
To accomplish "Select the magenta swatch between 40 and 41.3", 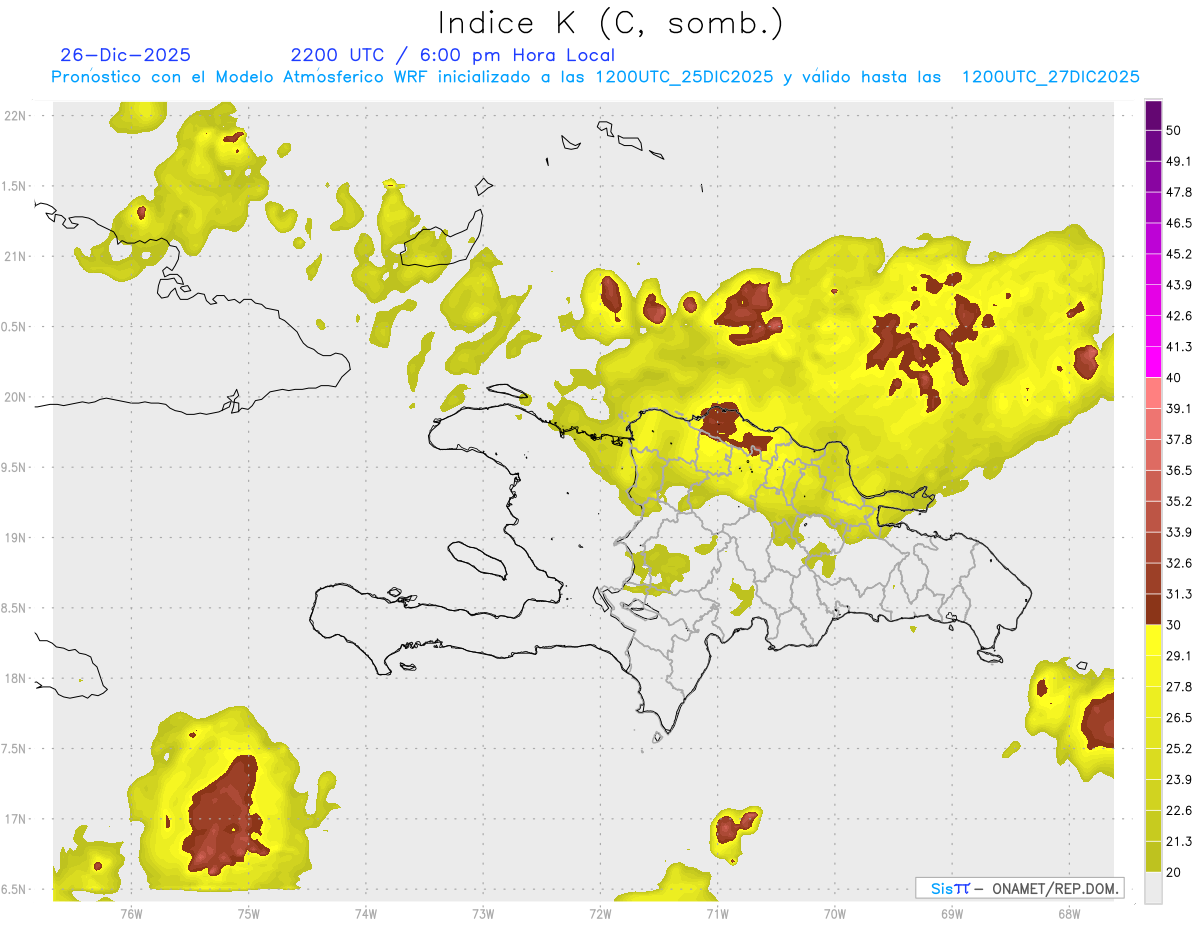I will 1153,362.
